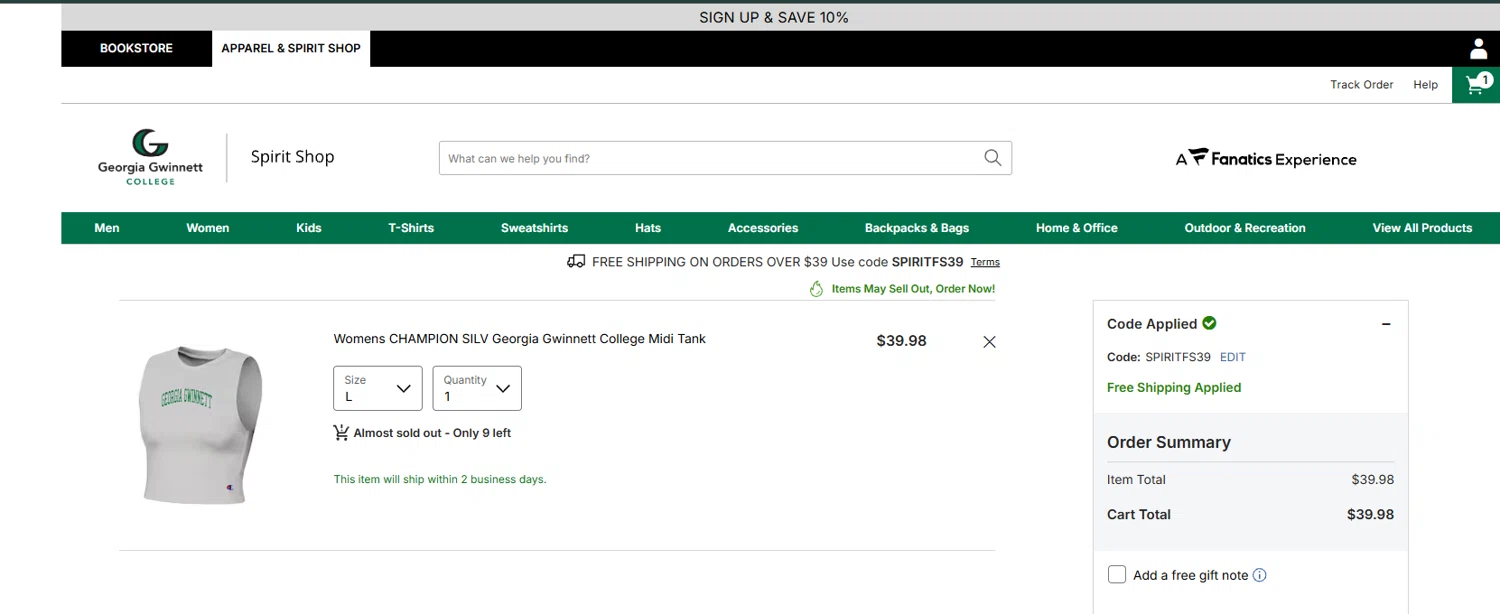Click the Track Order link
This screenshot has width=1500, height=614.
1361,85
